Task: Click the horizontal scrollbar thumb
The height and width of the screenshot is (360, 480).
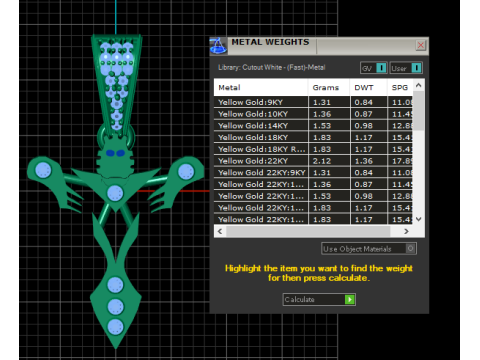Action: (x=308, y=231)
